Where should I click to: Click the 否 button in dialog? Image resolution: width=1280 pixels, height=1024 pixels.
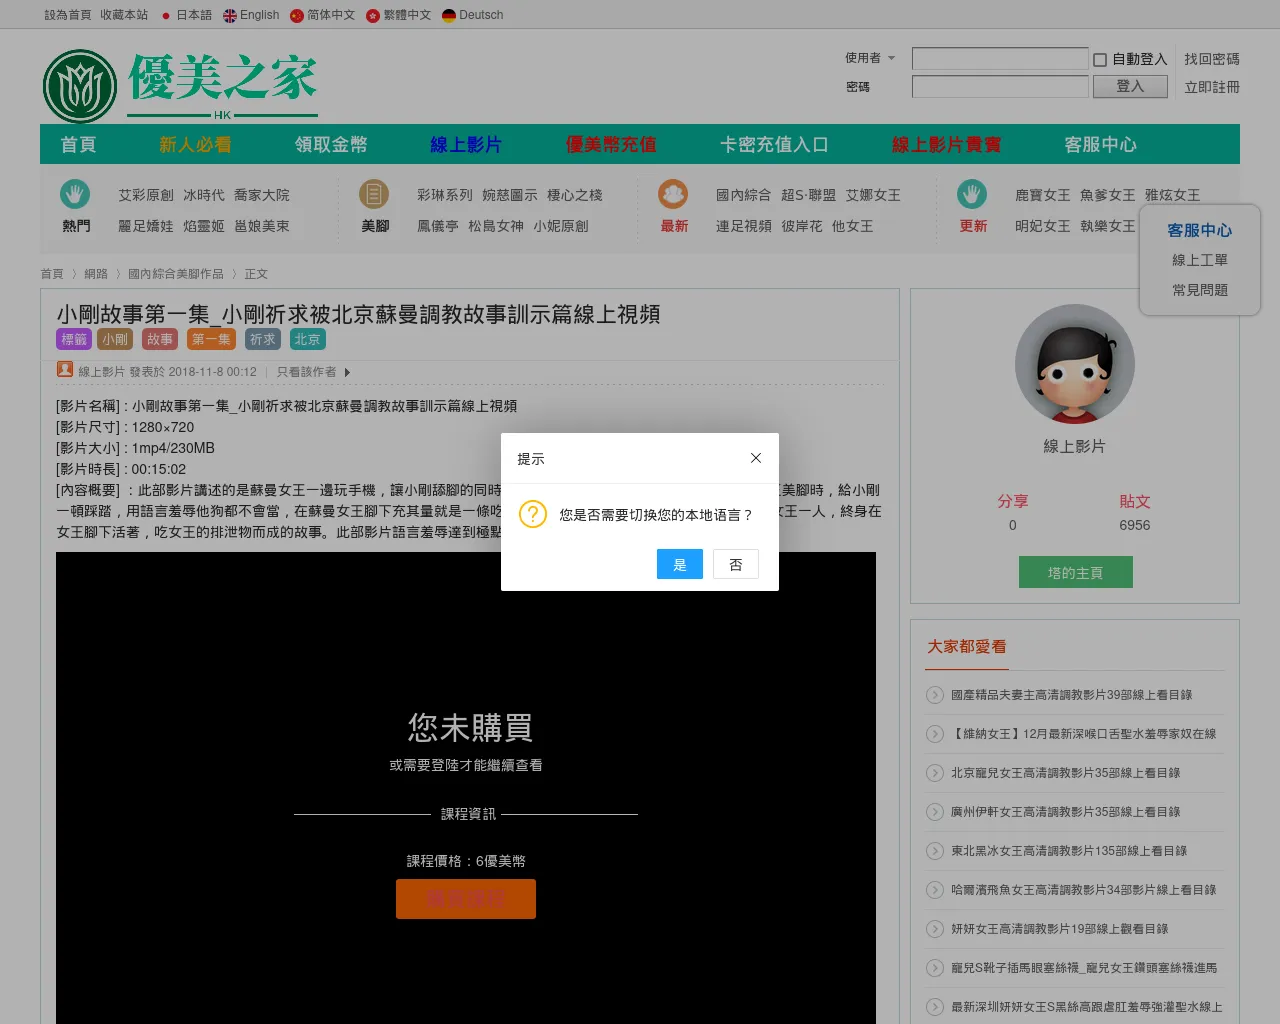click(736, 564)
